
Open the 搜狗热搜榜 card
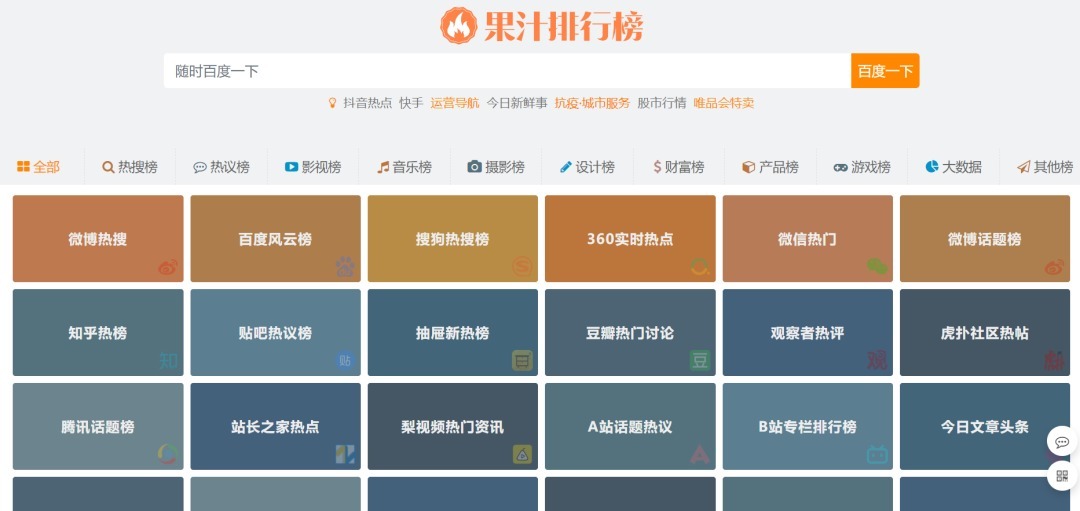click(x=453, y=238)
